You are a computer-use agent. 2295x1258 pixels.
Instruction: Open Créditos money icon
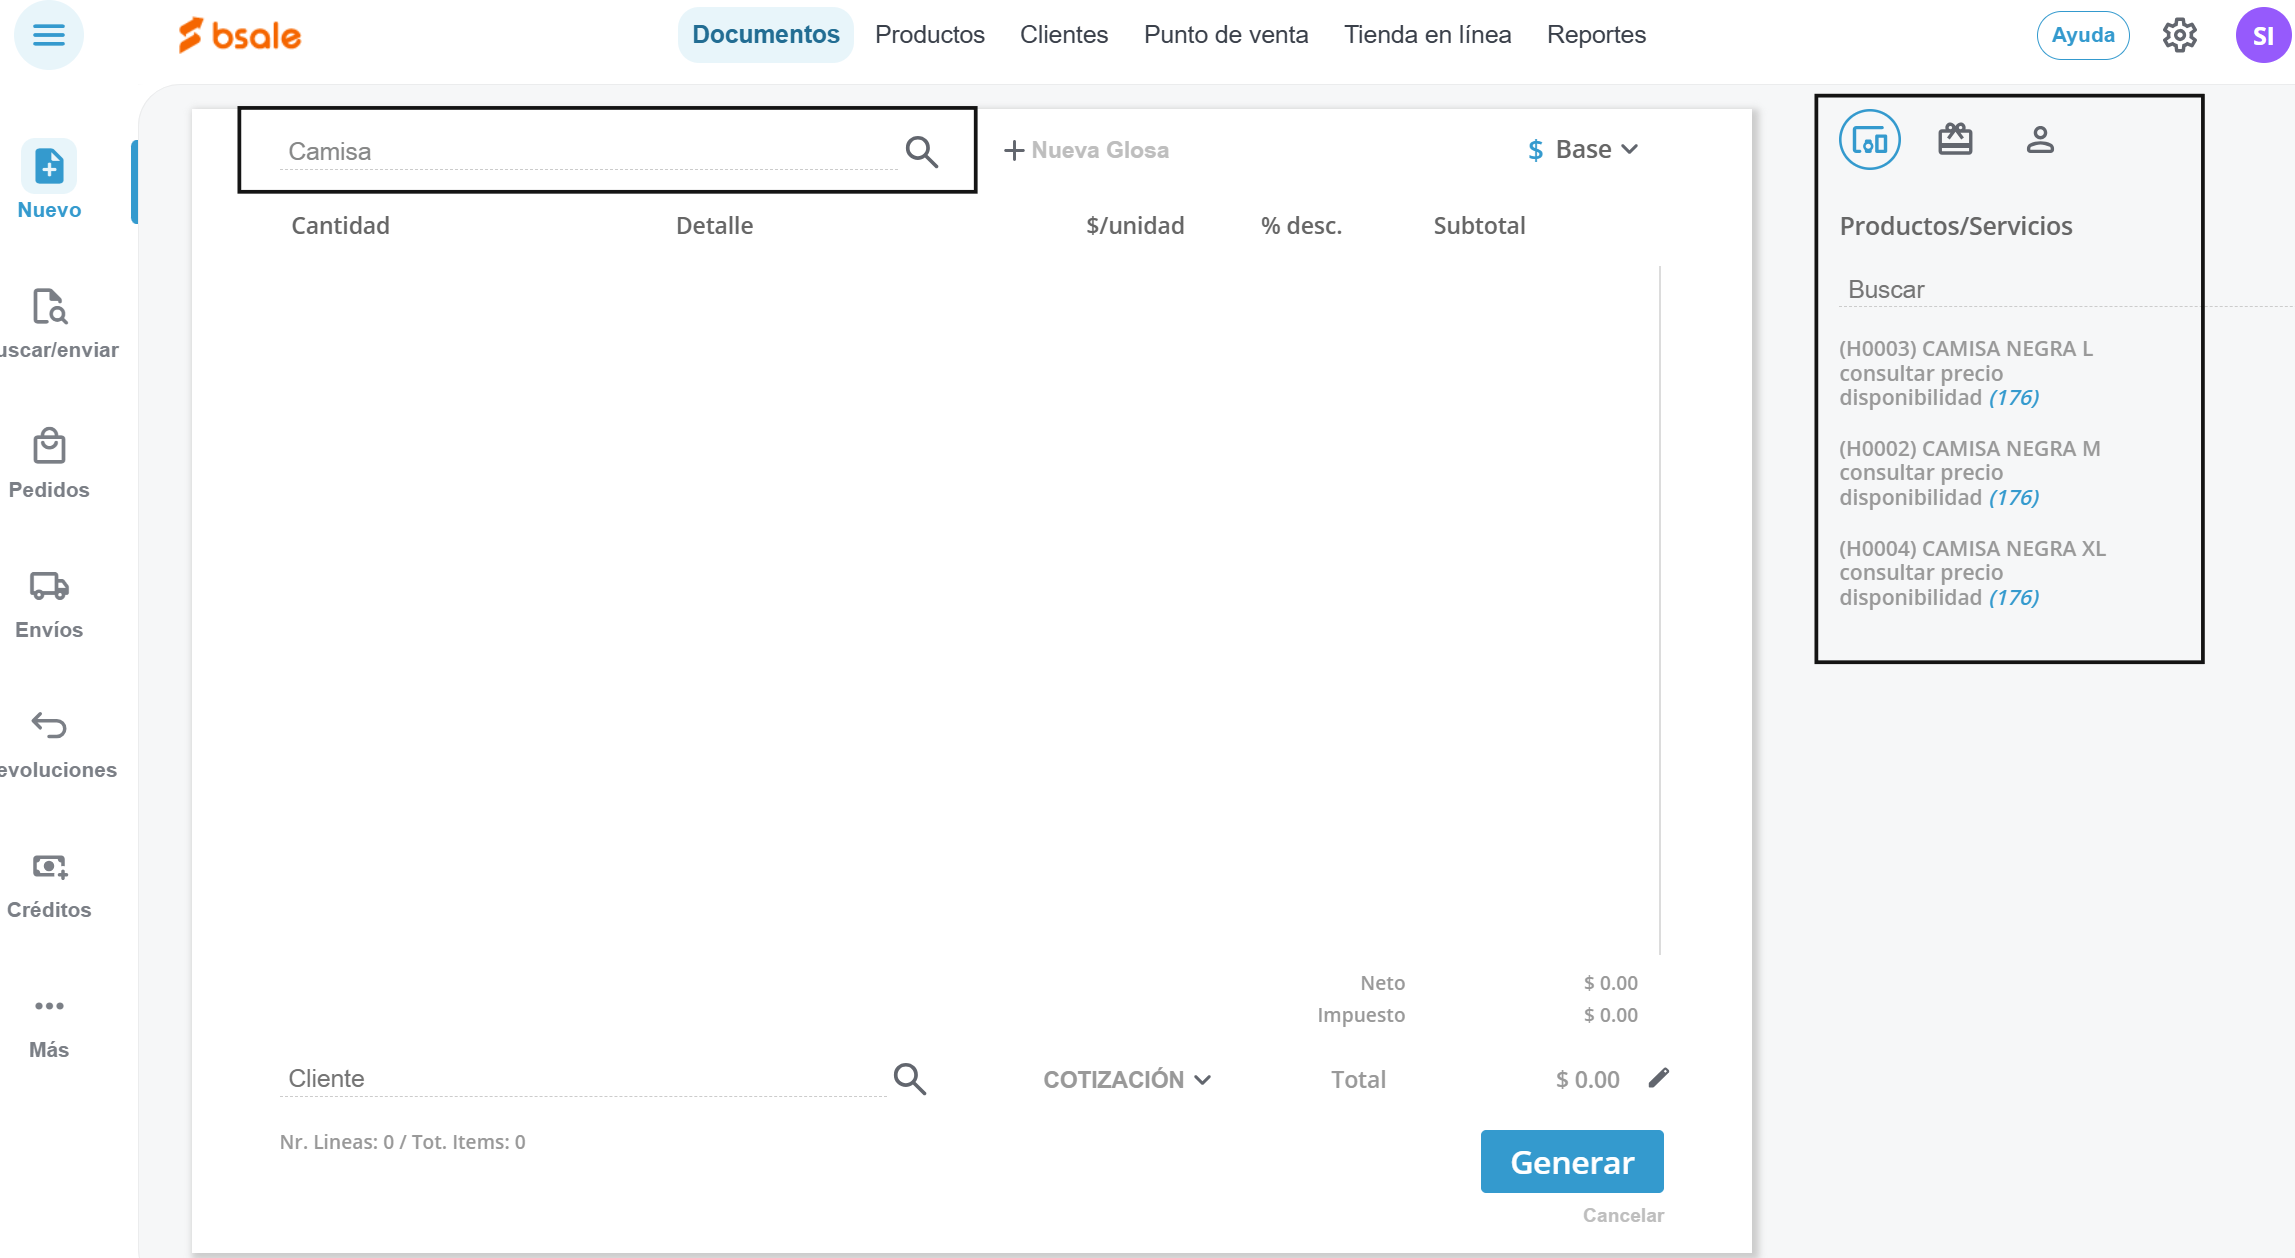[49, 866]
